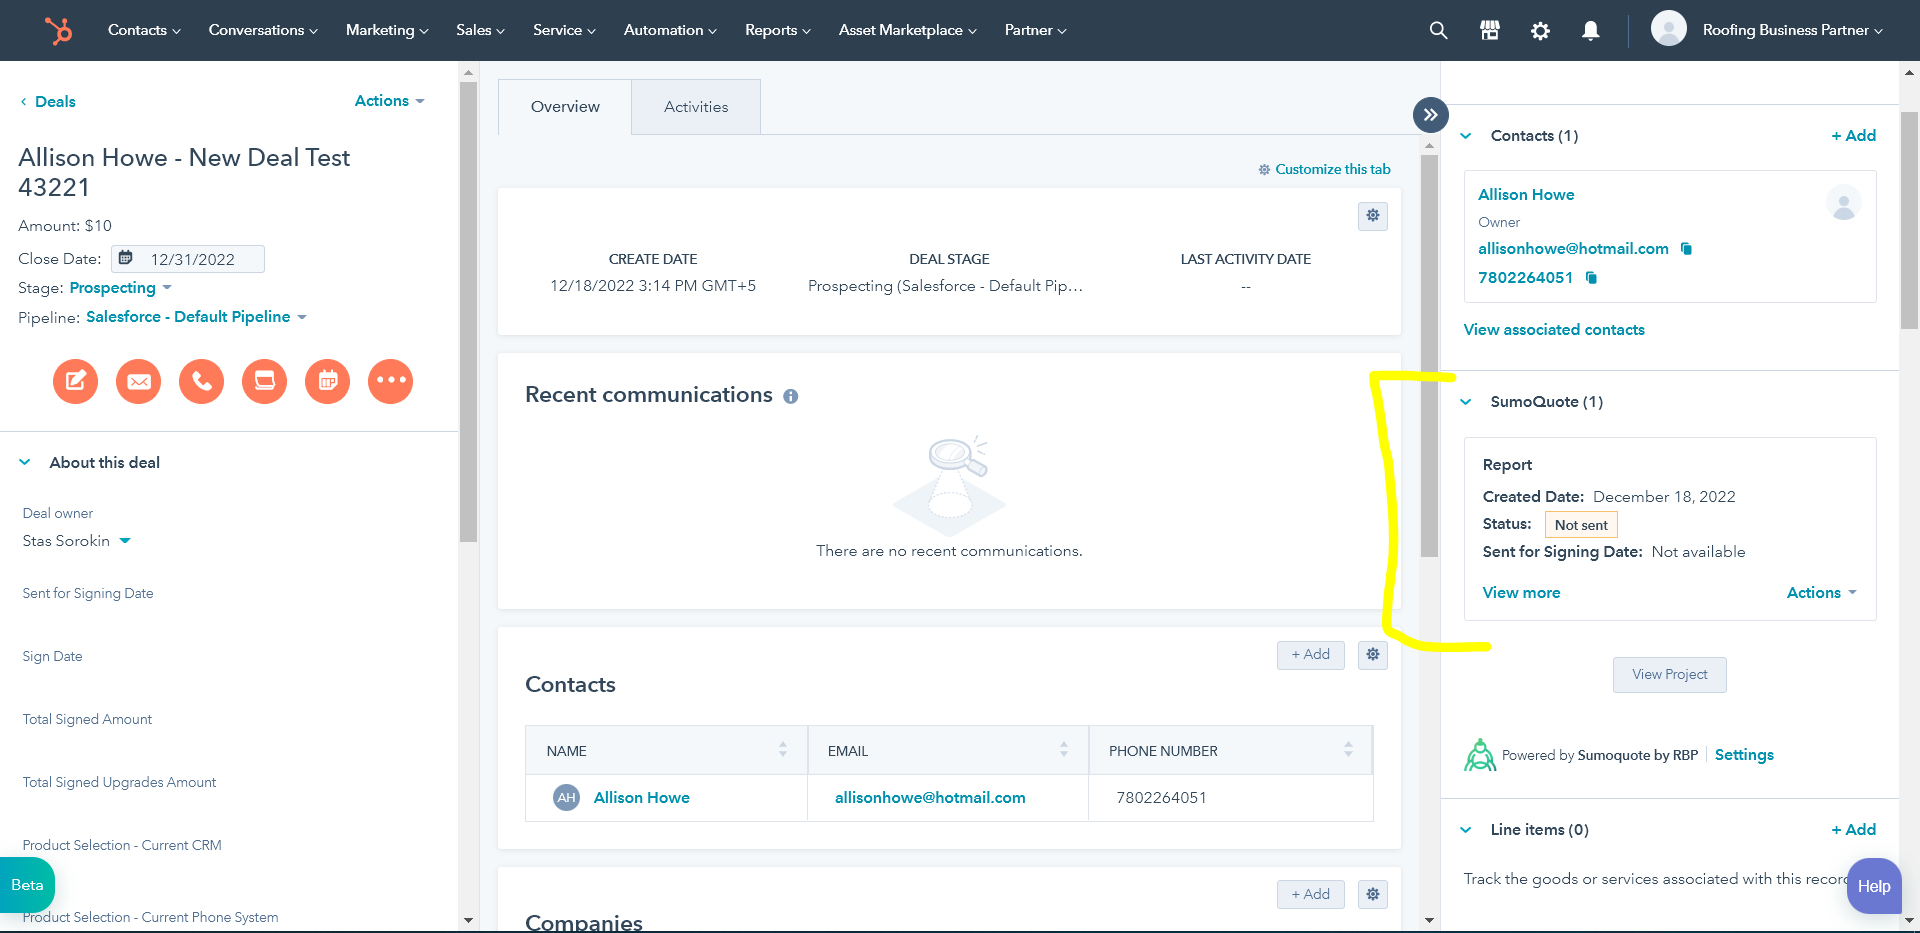Open the Contacts card settings gear
This screenshot has width=1920, height=933.
[x=1373, y=655]
